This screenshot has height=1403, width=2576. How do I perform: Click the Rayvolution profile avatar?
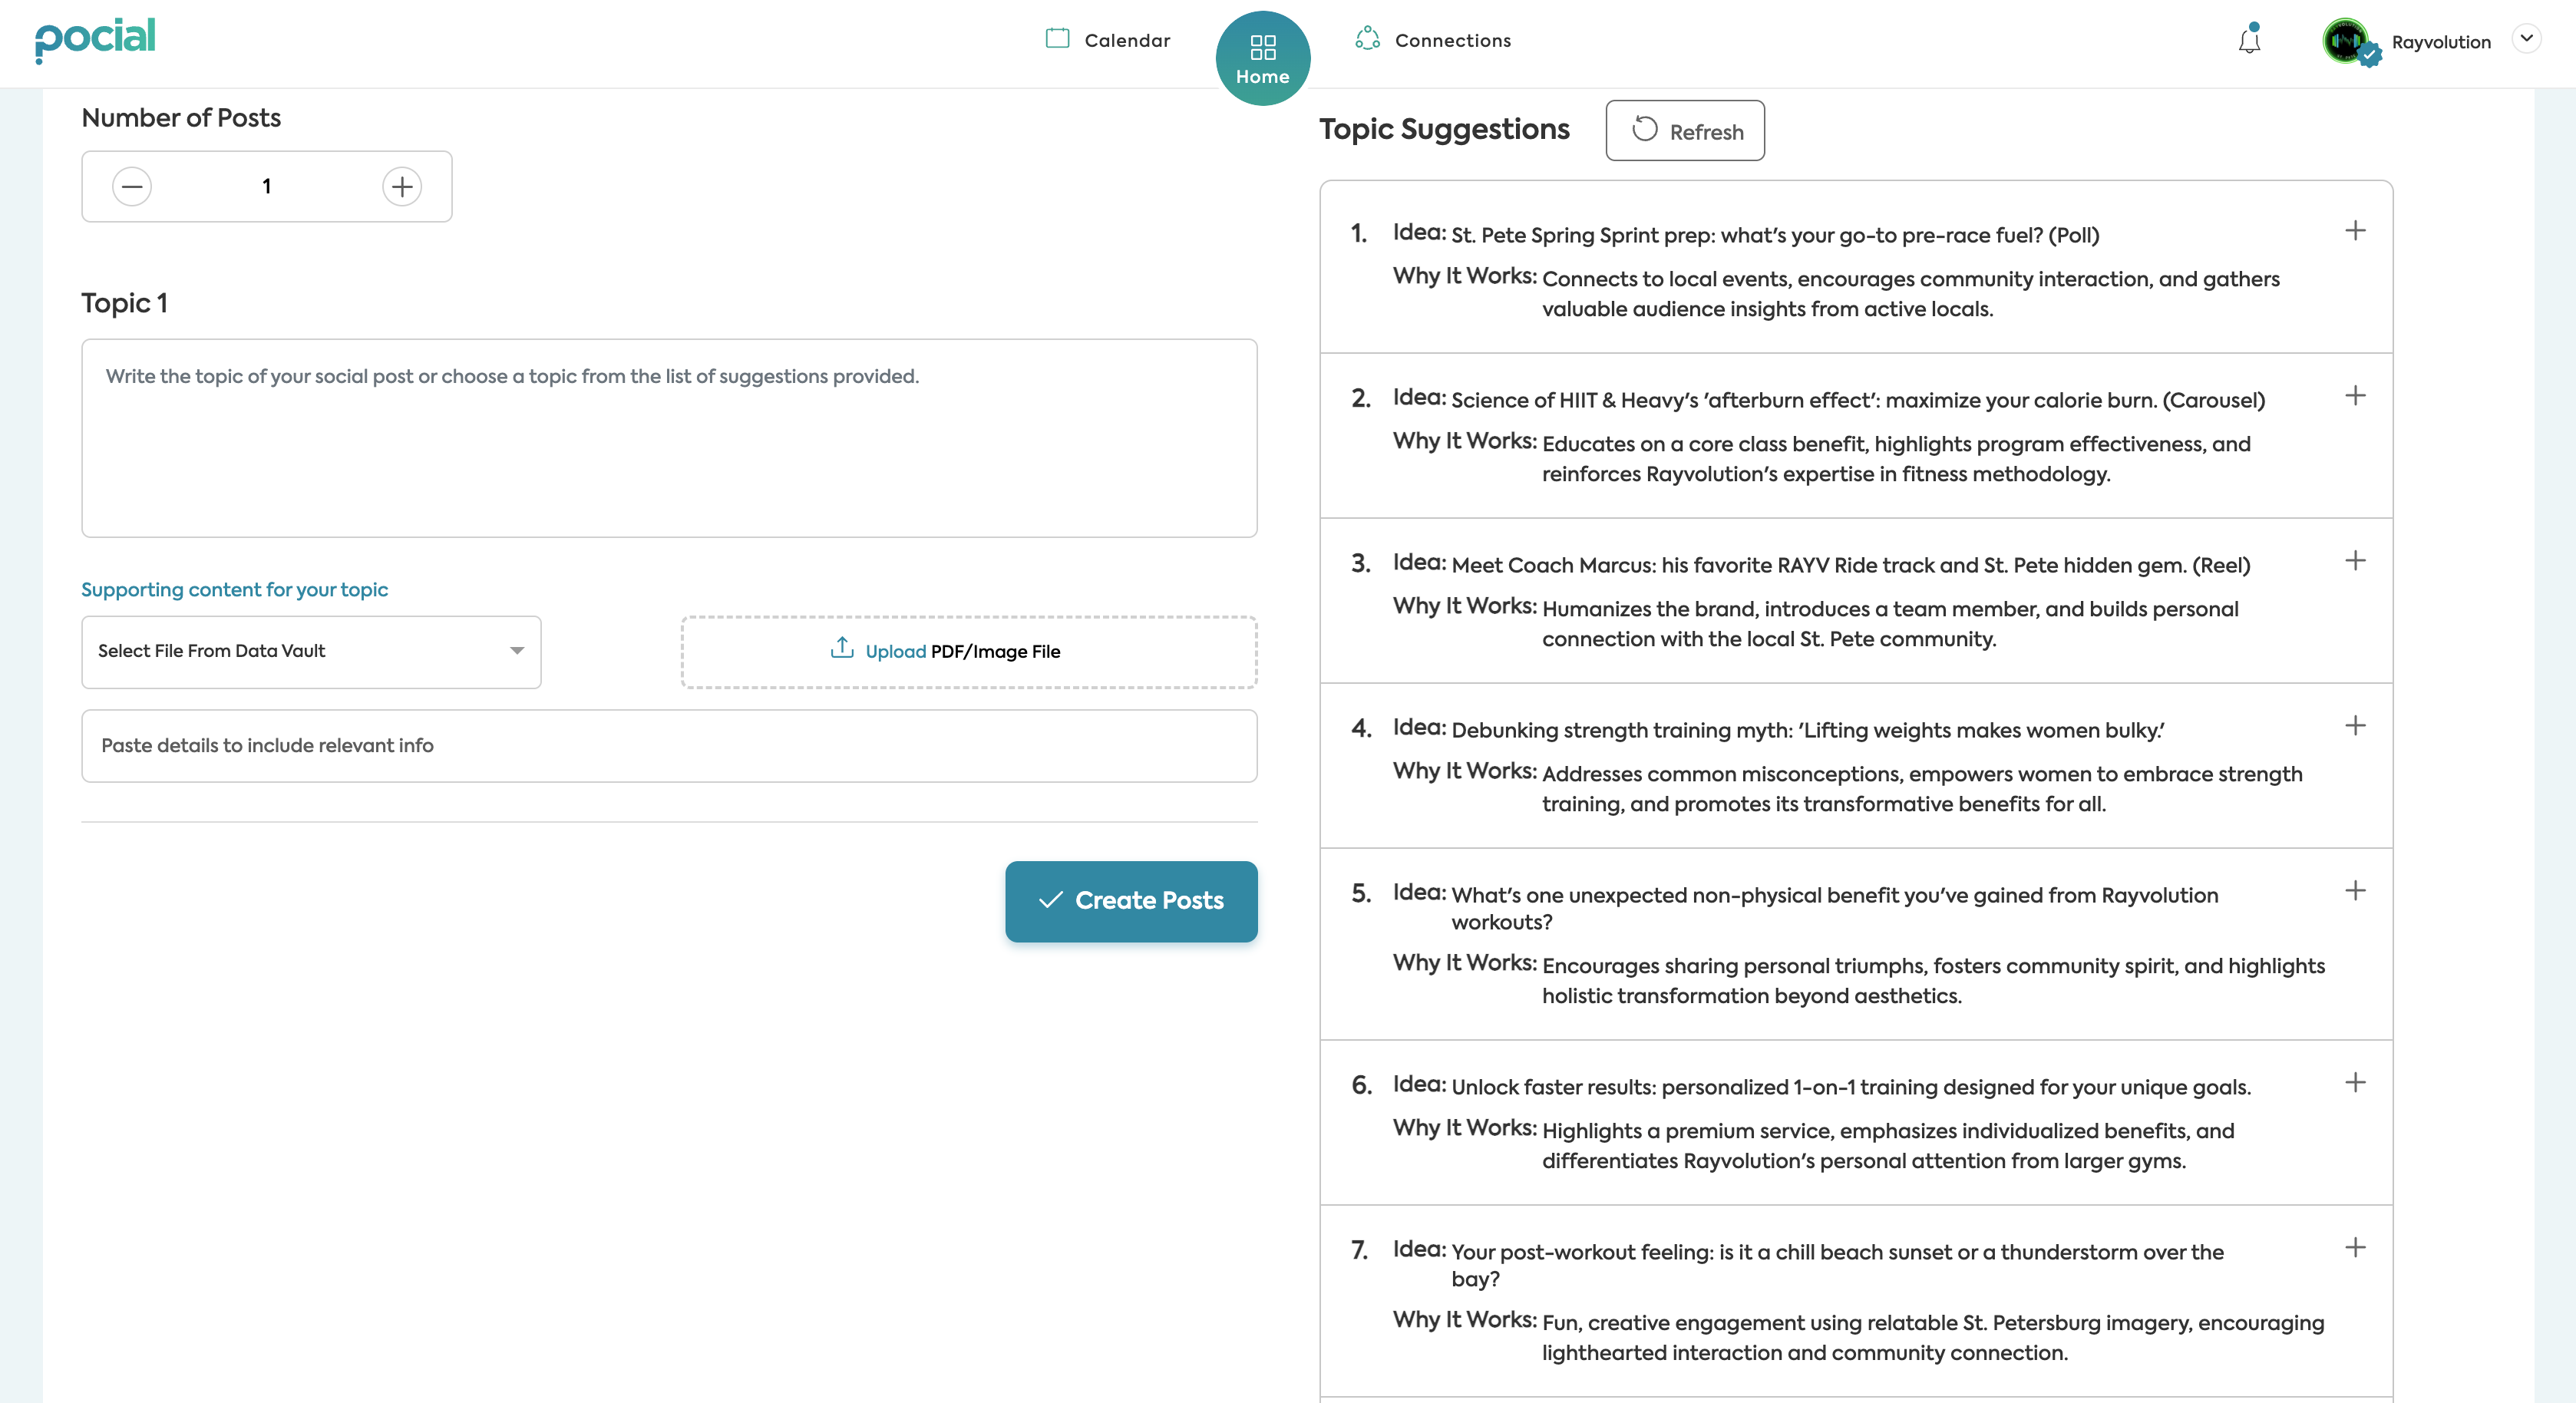click(x=2345, y=41)
